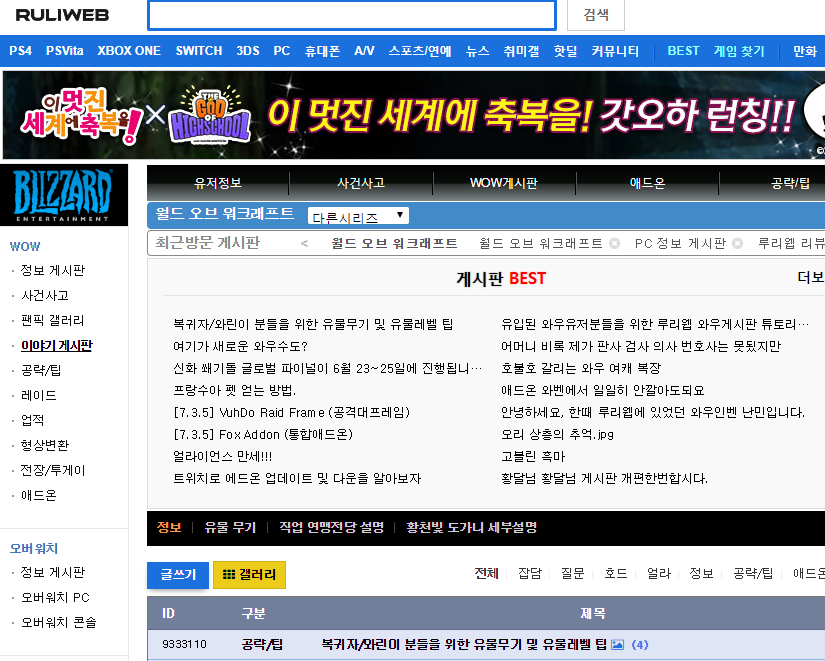Filter posts by 질문
825x661 pixels.
572,573
